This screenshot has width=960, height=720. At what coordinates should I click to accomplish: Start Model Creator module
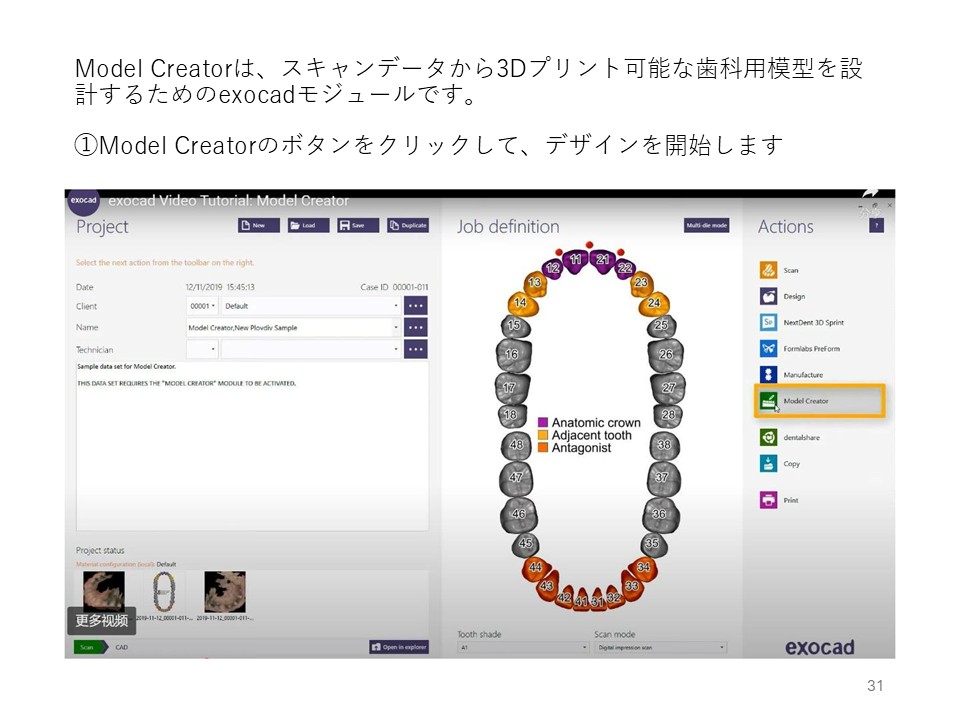(769, 401)
